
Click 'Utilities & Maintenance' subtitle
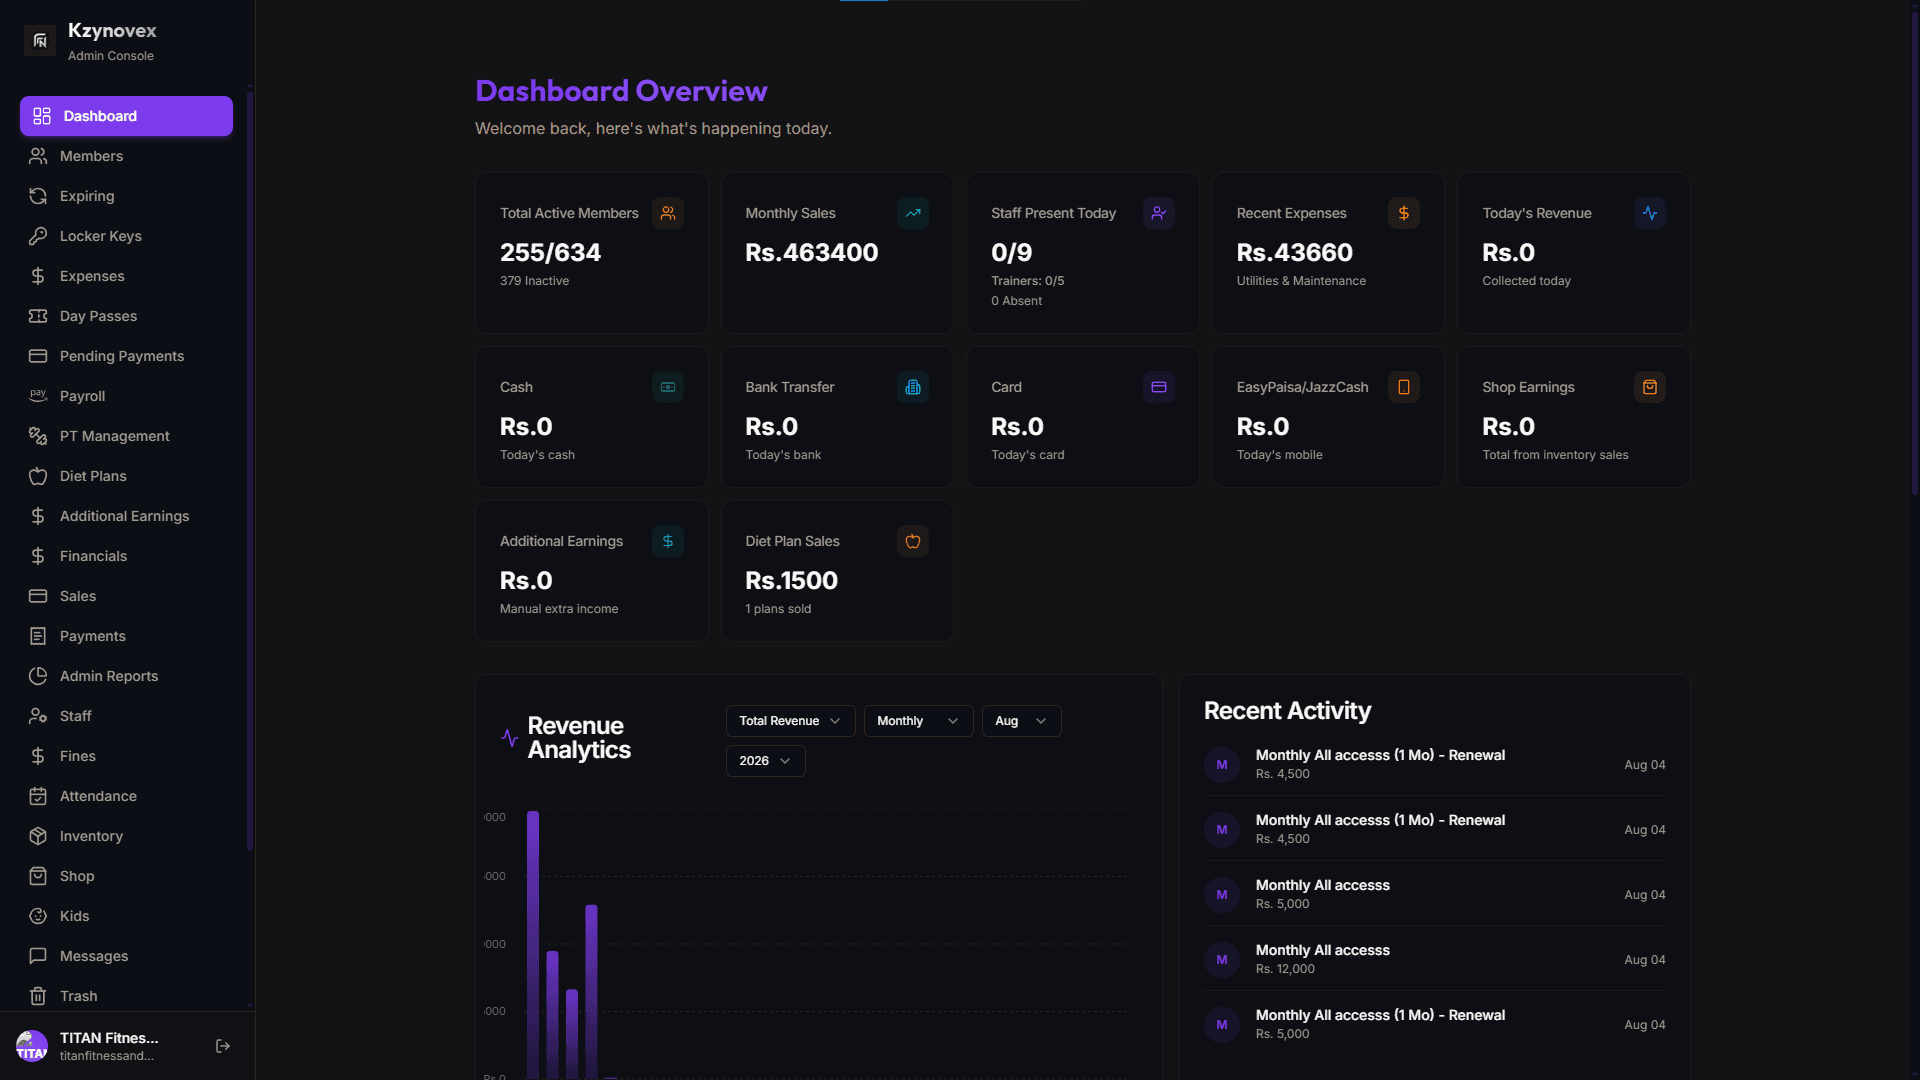(x=1301, y=281)
